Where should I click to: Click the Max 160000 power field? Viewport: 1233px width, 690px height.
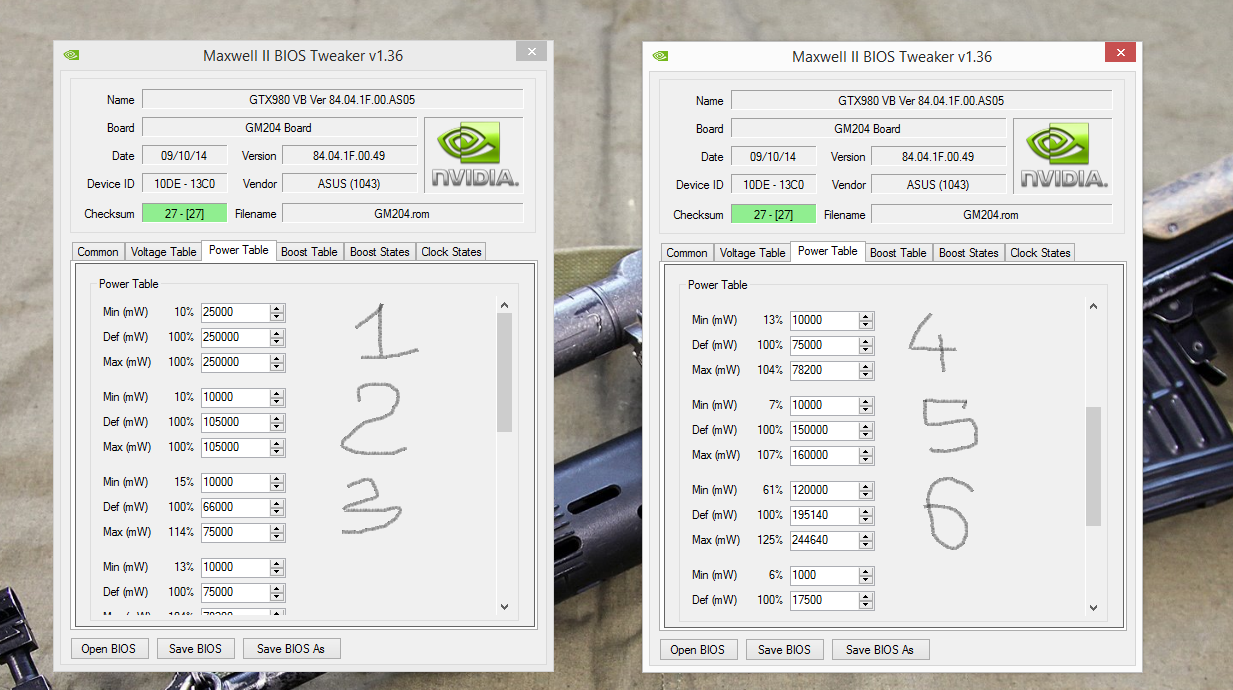coord(824,455)
